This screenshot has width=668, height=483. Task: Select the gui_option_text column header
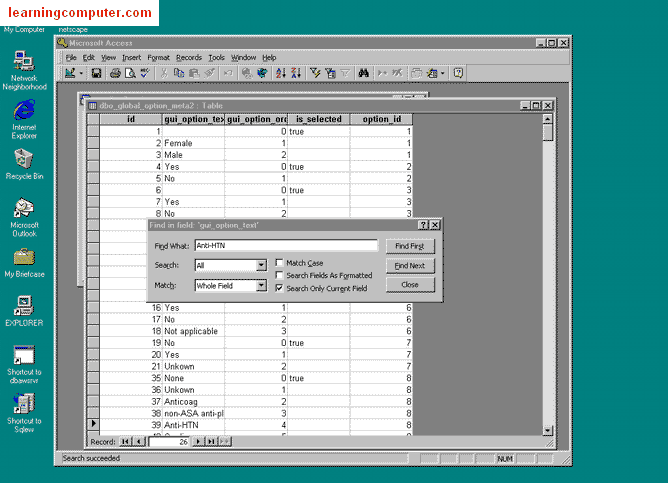click(x=193, y=119)
